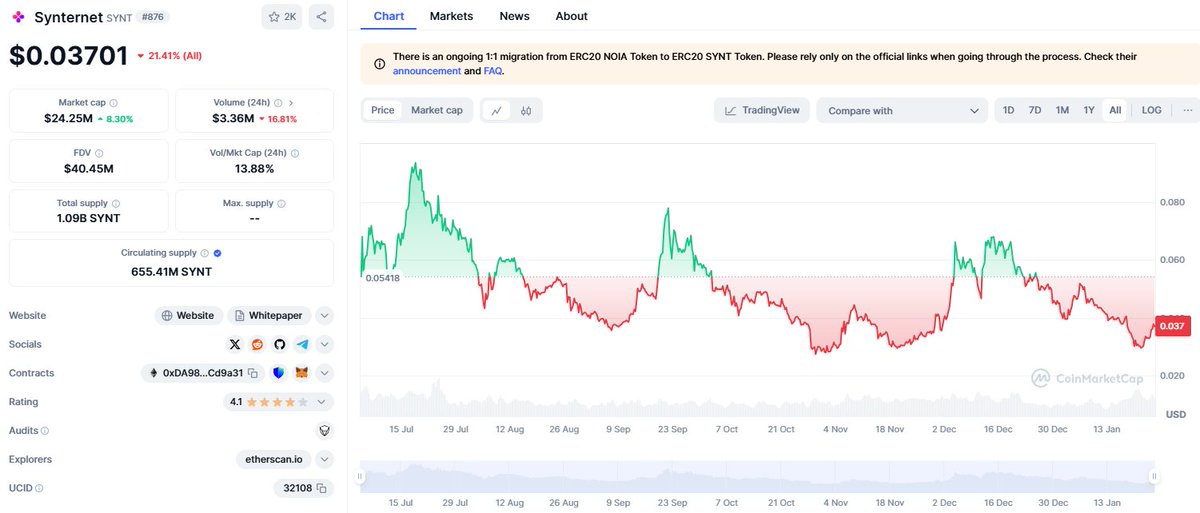
Task: Click the info icon next to Market cap
Action: 113,103
